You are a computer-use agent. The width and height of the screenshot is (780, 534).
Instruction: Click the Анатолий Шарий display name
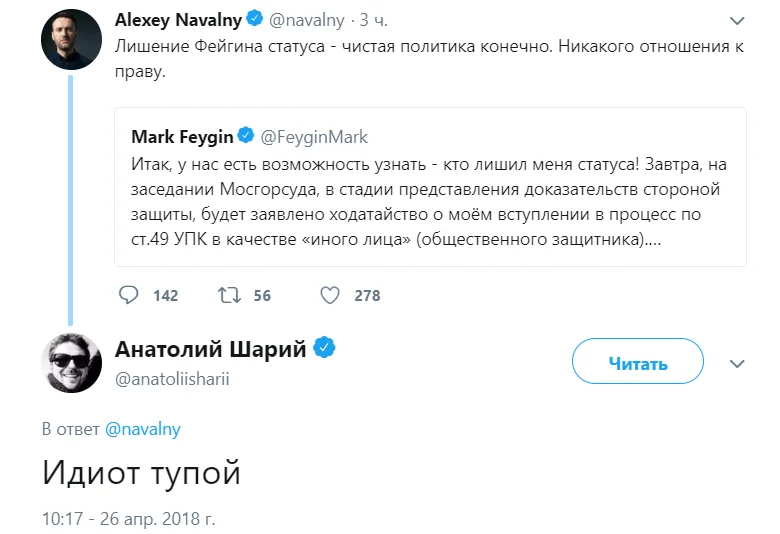212,348
